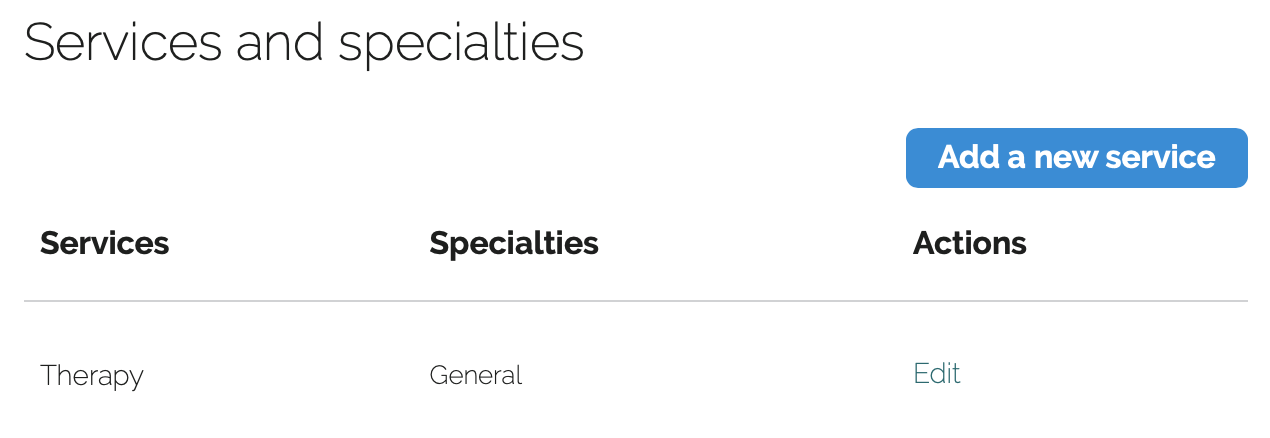Click the bold Specialties table heading

(x=513, y=243)
